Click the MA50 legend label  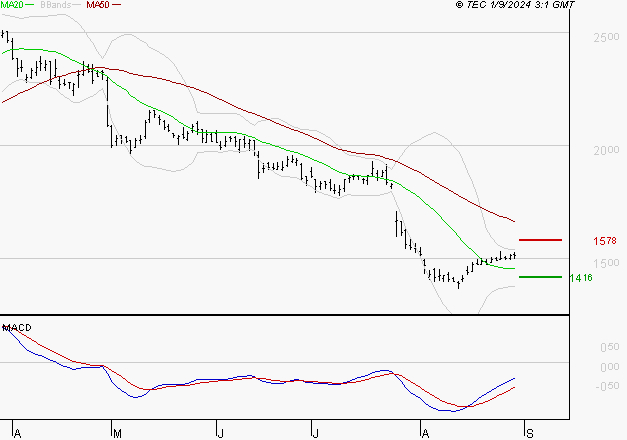tap(98, 4)
